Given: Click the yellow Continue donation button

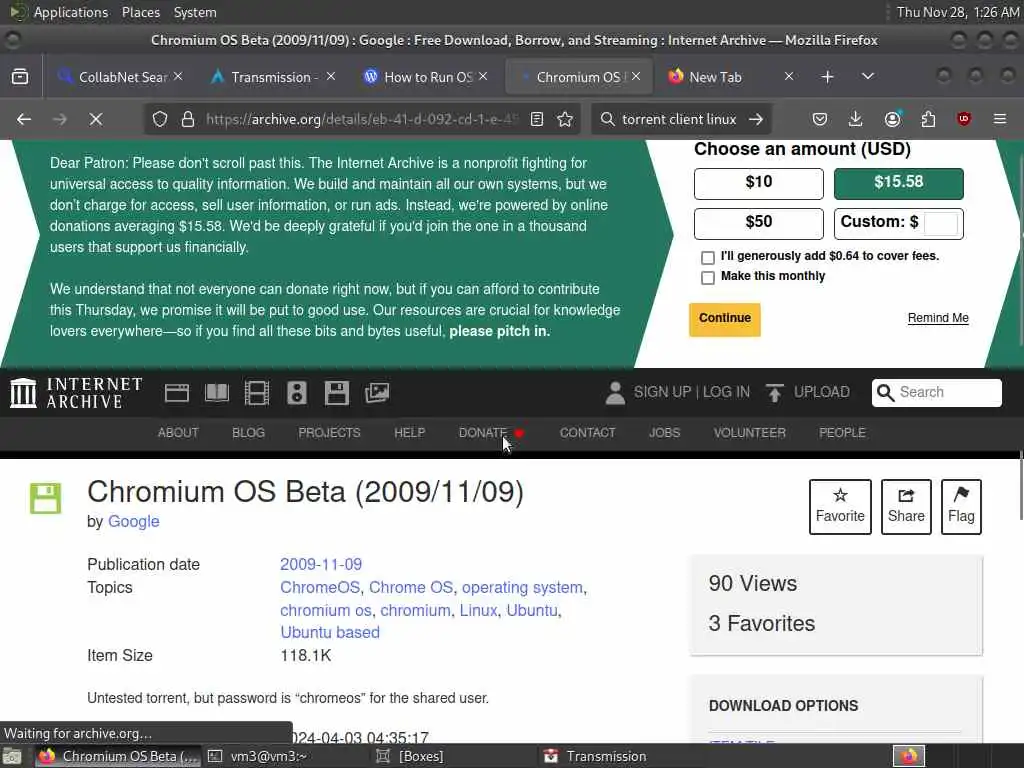Looking at the screenshot, I should [725, 319].
